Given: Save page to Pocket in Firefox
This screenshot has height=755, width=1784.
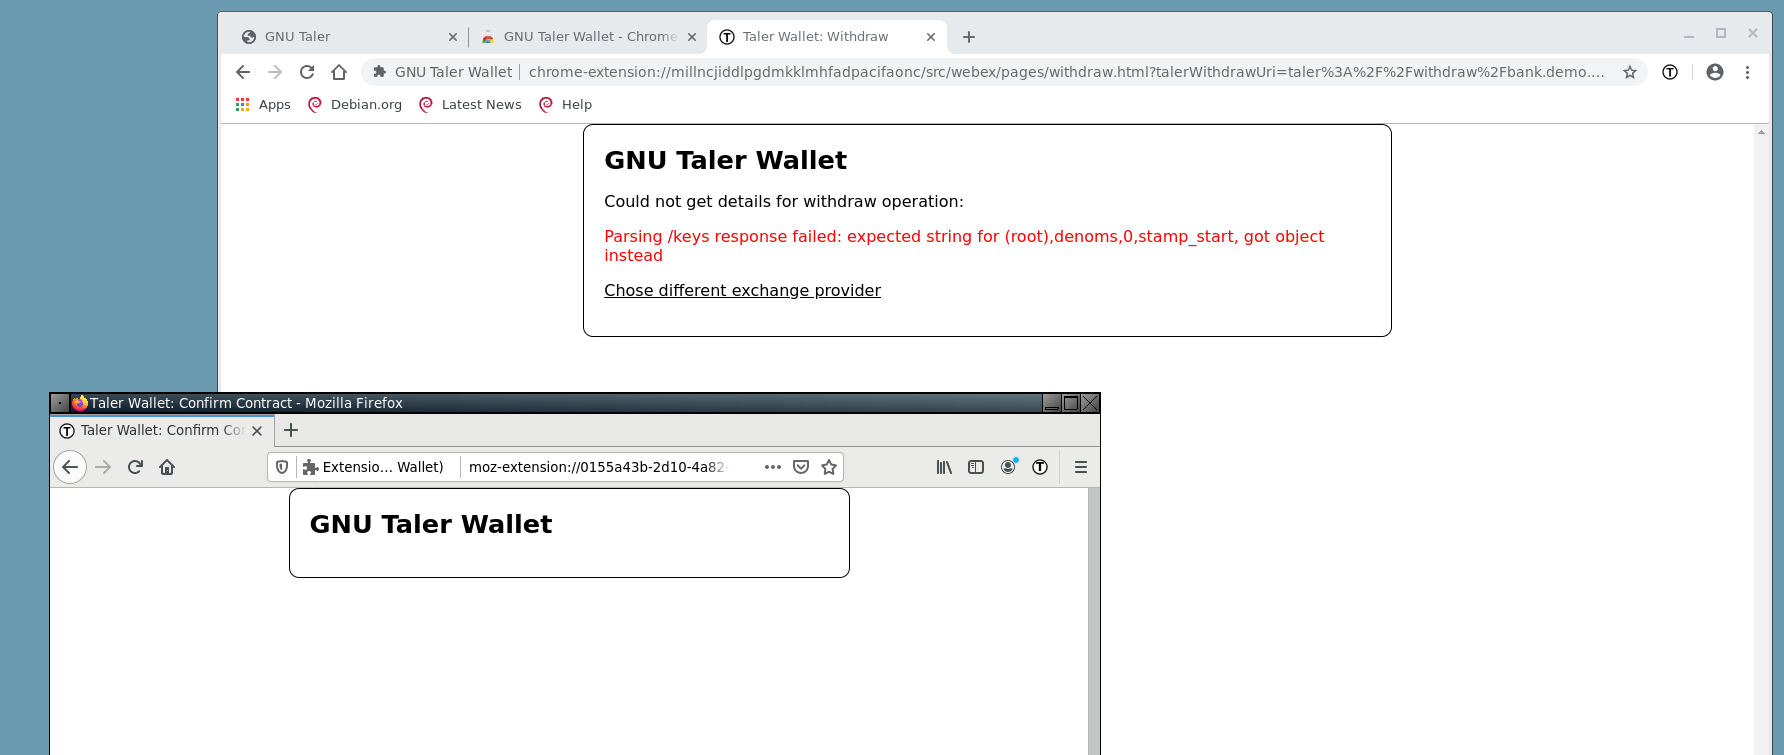Looking at the screenshot, I should (x=801, y=467).
